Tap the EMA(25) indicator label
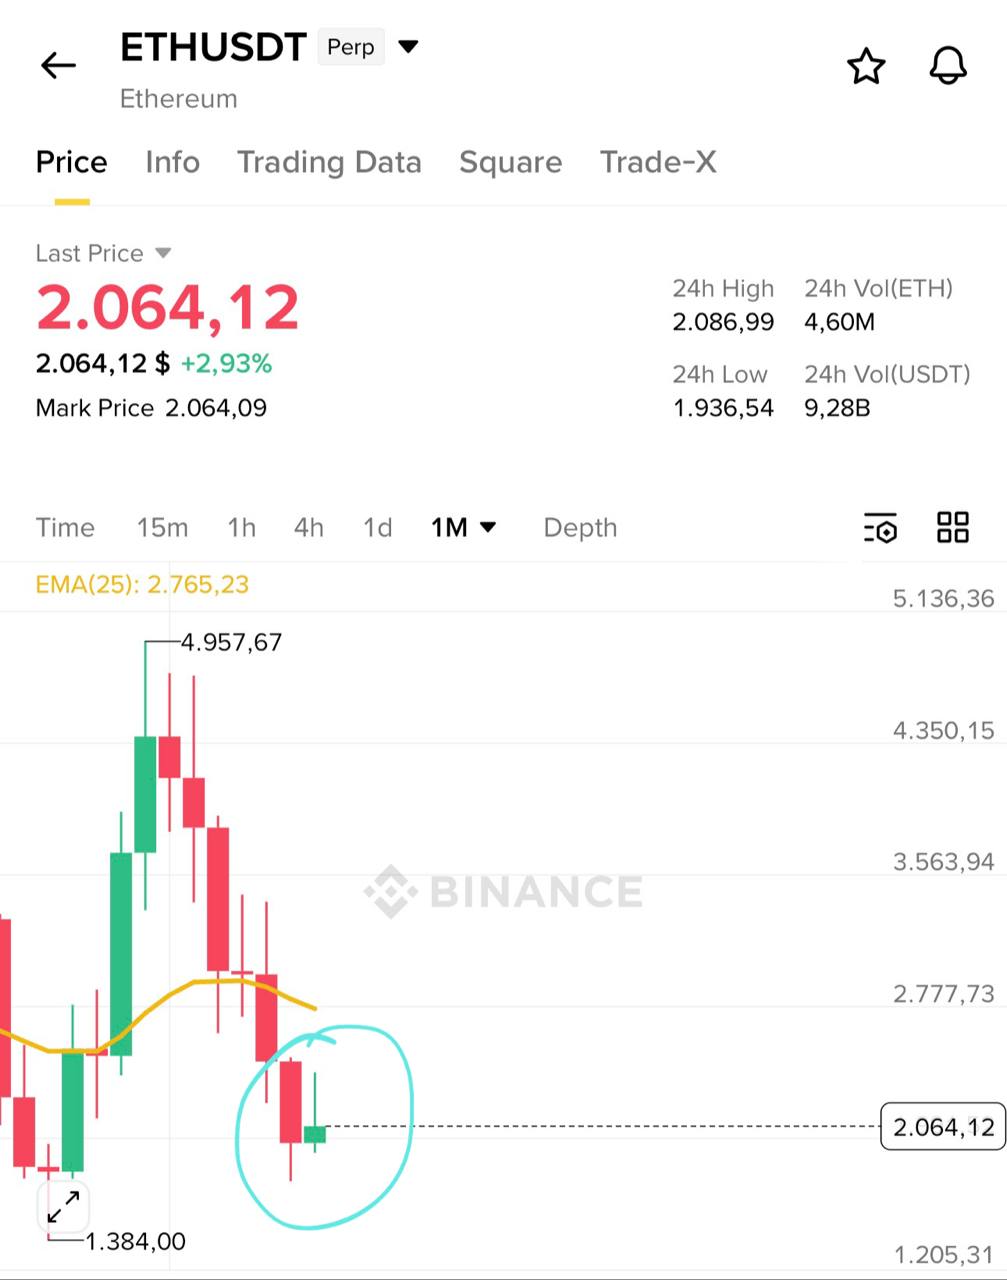The height and width of the screenshot is (1280, 1007). [x=142, y=584]
